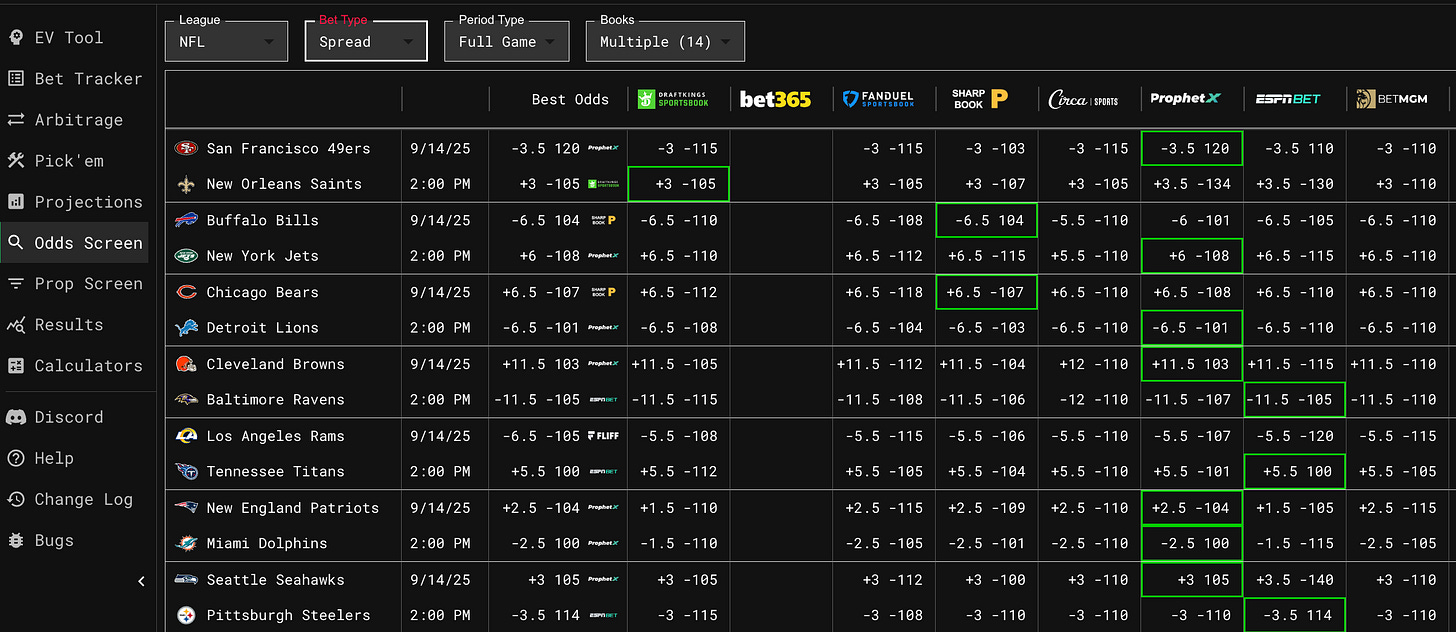1456x632 pixels.
Task: Click the Odds Screen magnifier icon
Action: 16,242
